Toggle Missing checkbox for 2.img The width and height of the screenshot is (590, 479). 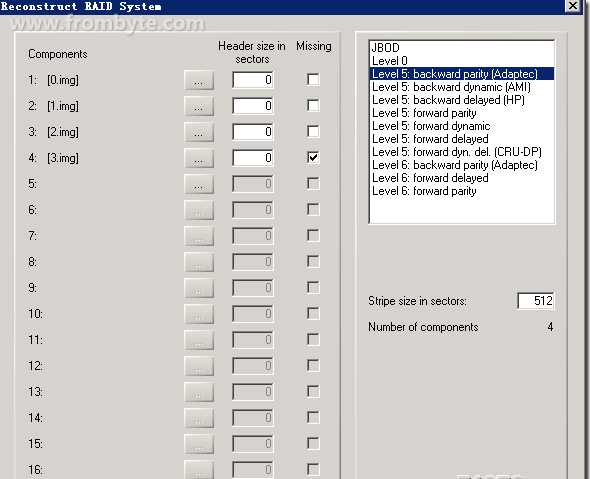click(x=313, y=131)
